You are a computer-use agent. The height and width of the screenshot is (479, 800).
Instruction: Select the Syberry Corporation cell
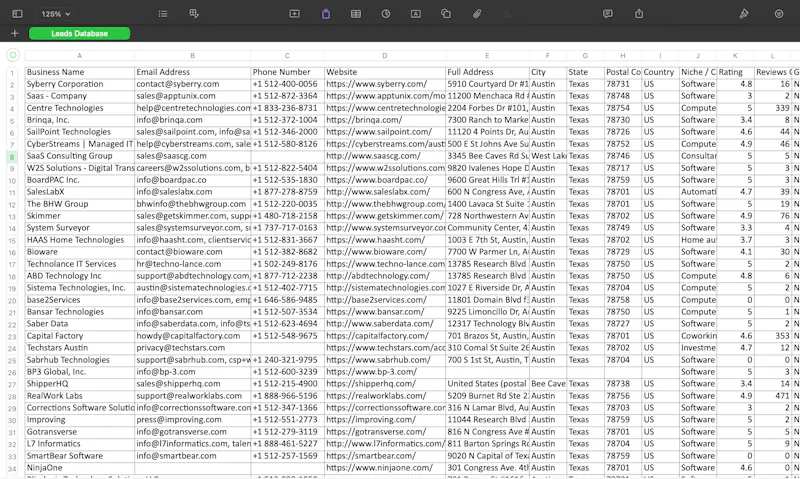coord(80,84)
